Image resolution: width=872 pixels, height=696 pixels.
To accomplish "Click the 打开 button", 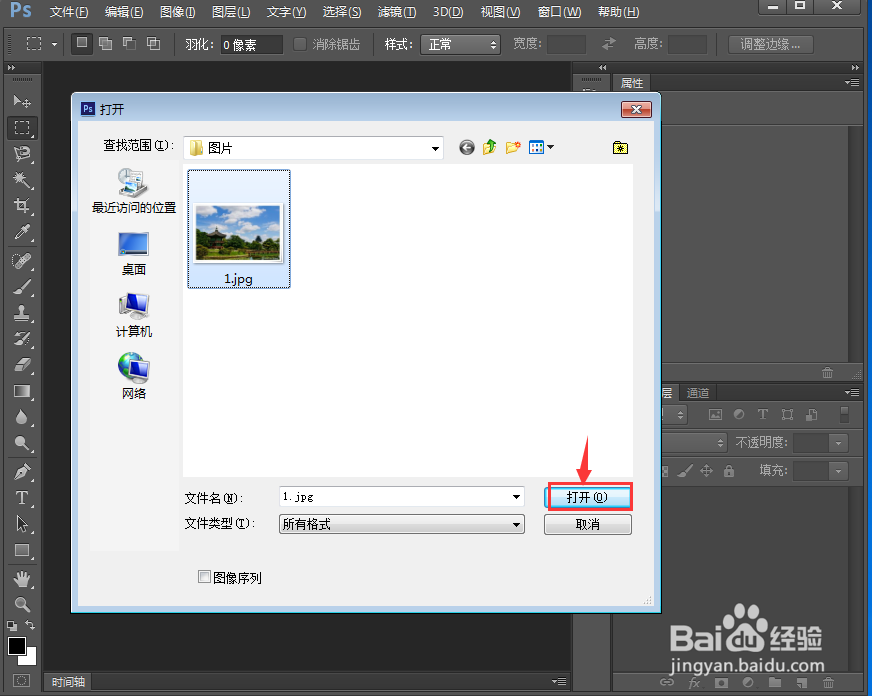I will click(x=589, y=496).
